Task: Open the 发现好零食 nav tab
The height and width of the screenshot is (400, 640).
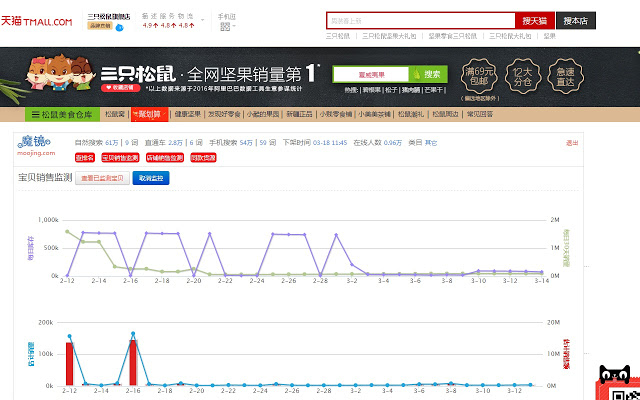Action: coord(224,114)
